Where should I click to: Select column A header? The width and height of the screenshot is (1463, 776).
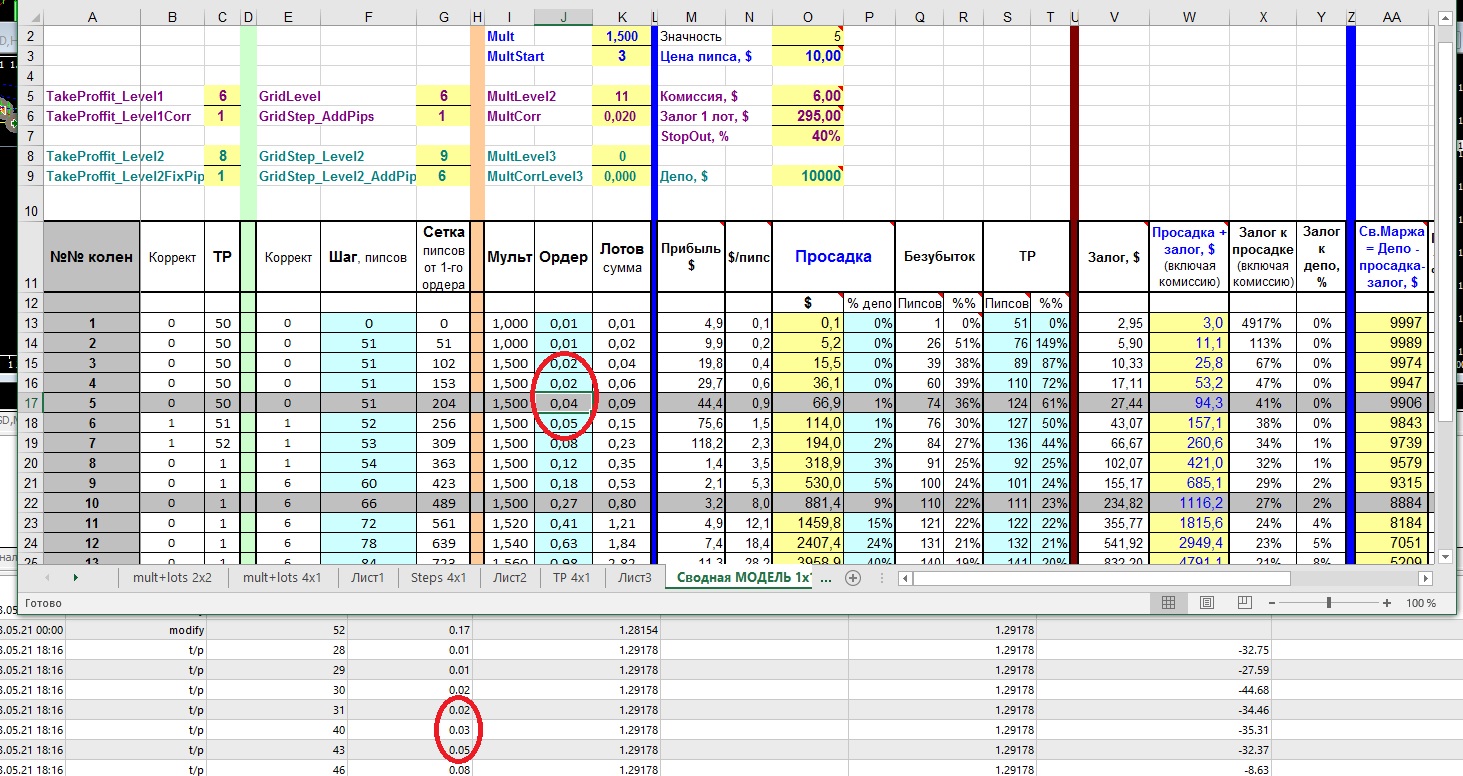93,17
